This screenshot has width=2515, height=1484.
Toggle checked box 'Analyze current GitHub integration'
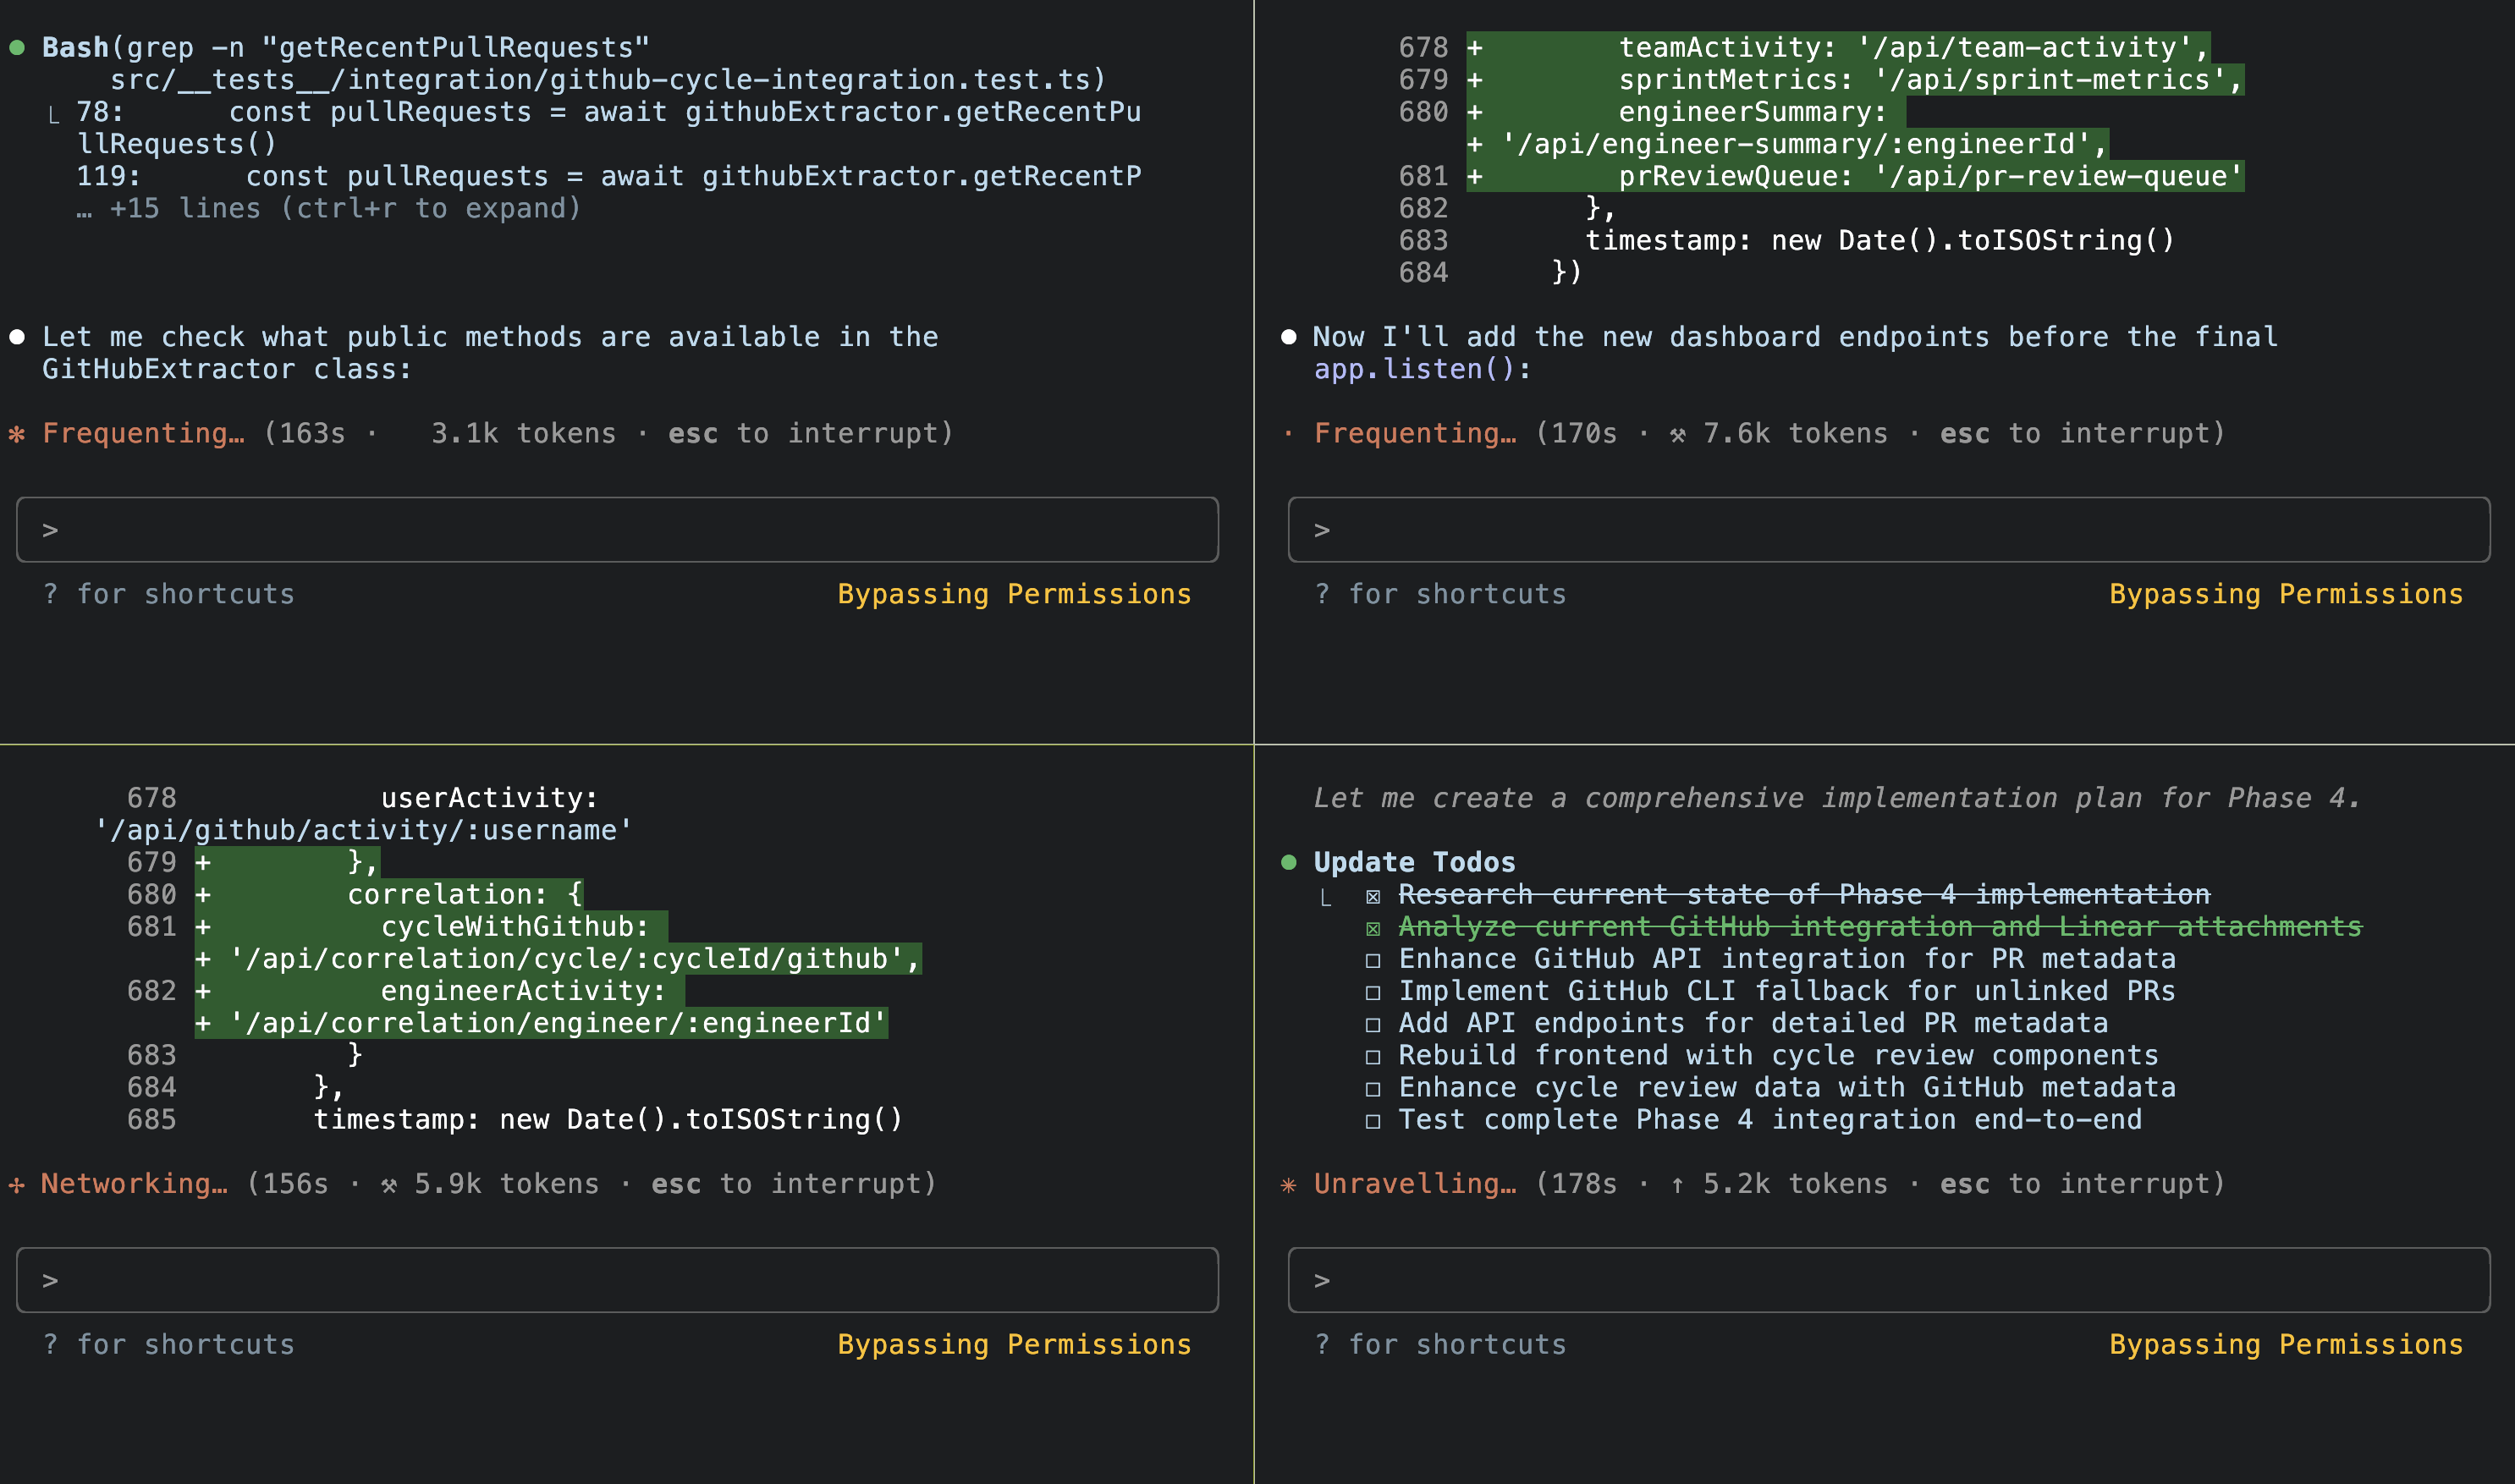tap(1373, 929)
